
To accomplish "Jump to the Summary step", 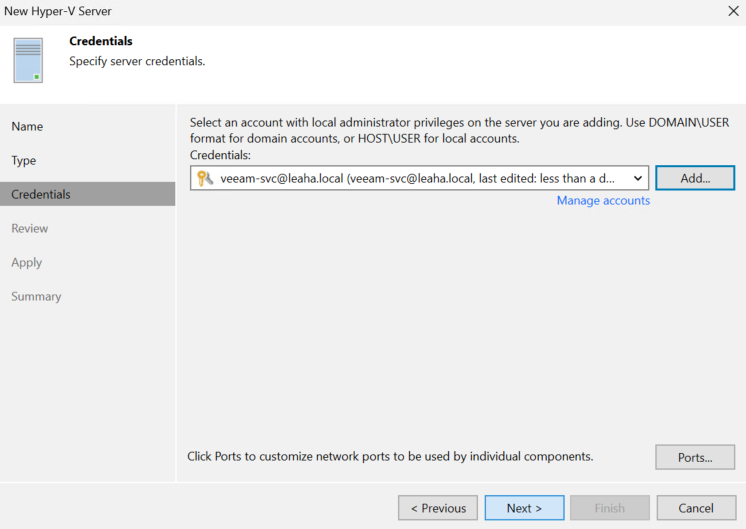I will tap(36, 296).
